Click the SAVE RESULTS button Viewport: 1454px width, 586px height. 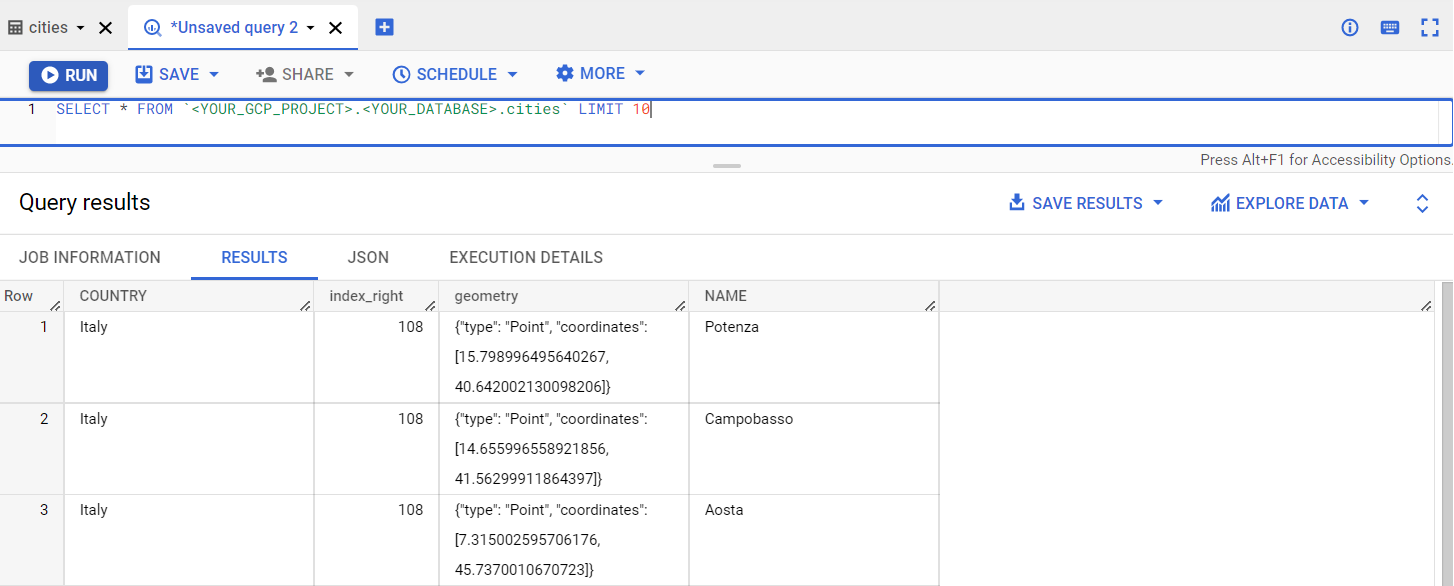pos(1075,203)
